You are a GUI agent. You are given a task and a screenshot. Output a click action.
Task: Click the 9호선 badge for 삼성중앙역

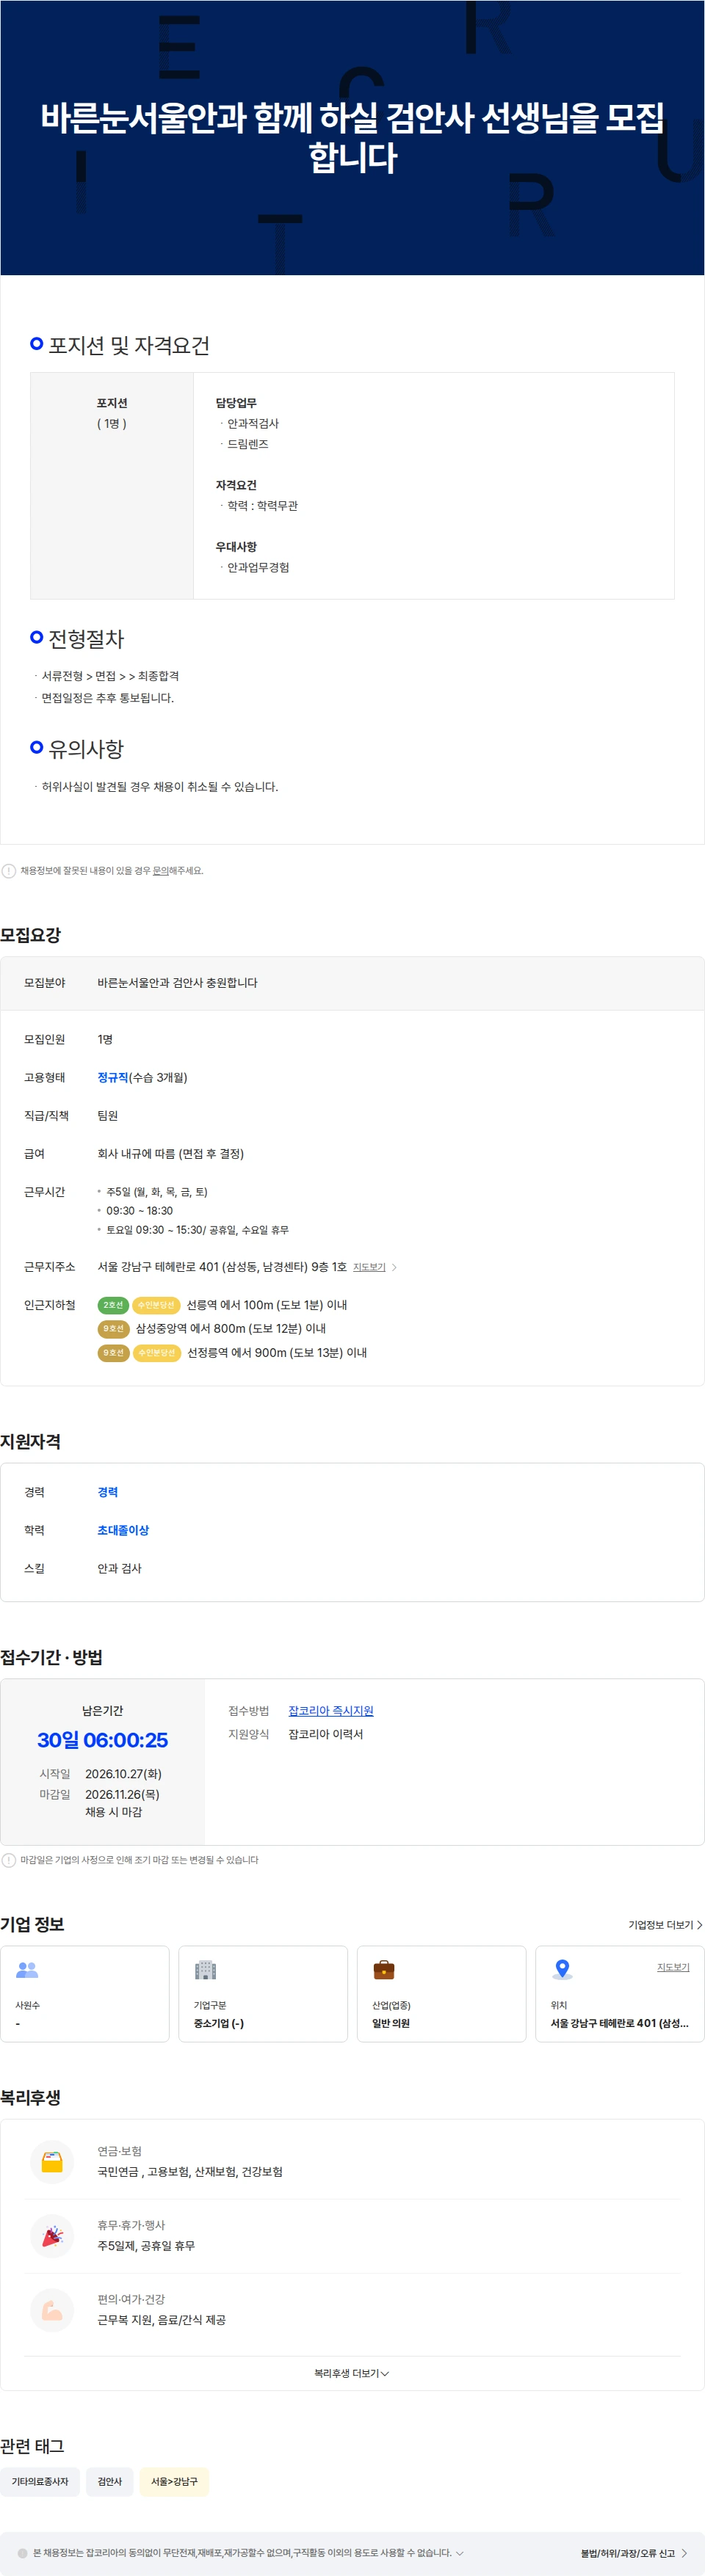coord(113,1329)
